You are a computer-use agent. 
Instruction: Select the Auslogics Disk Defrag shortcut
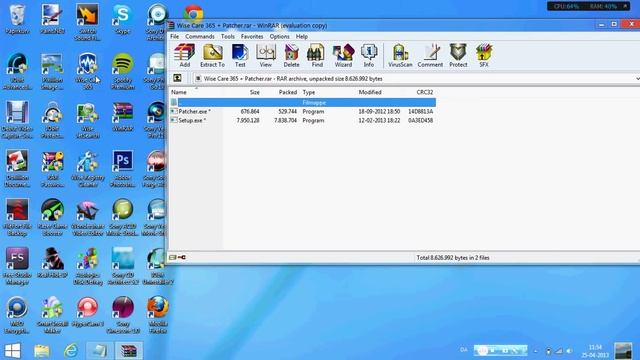point(87,266)
